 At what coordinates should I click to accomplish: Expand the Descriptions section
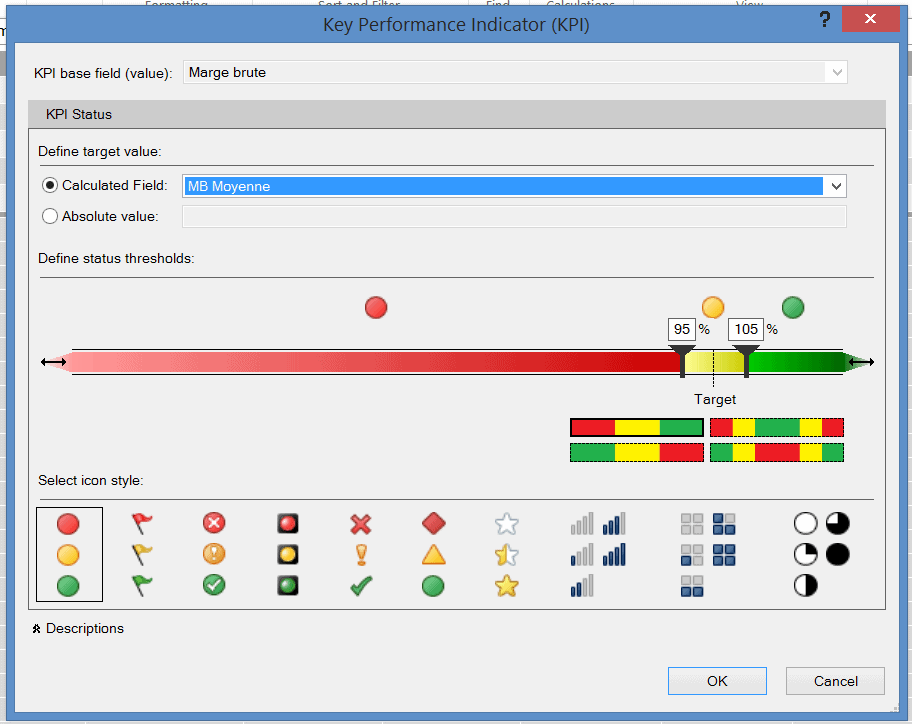tap(36, 629)
